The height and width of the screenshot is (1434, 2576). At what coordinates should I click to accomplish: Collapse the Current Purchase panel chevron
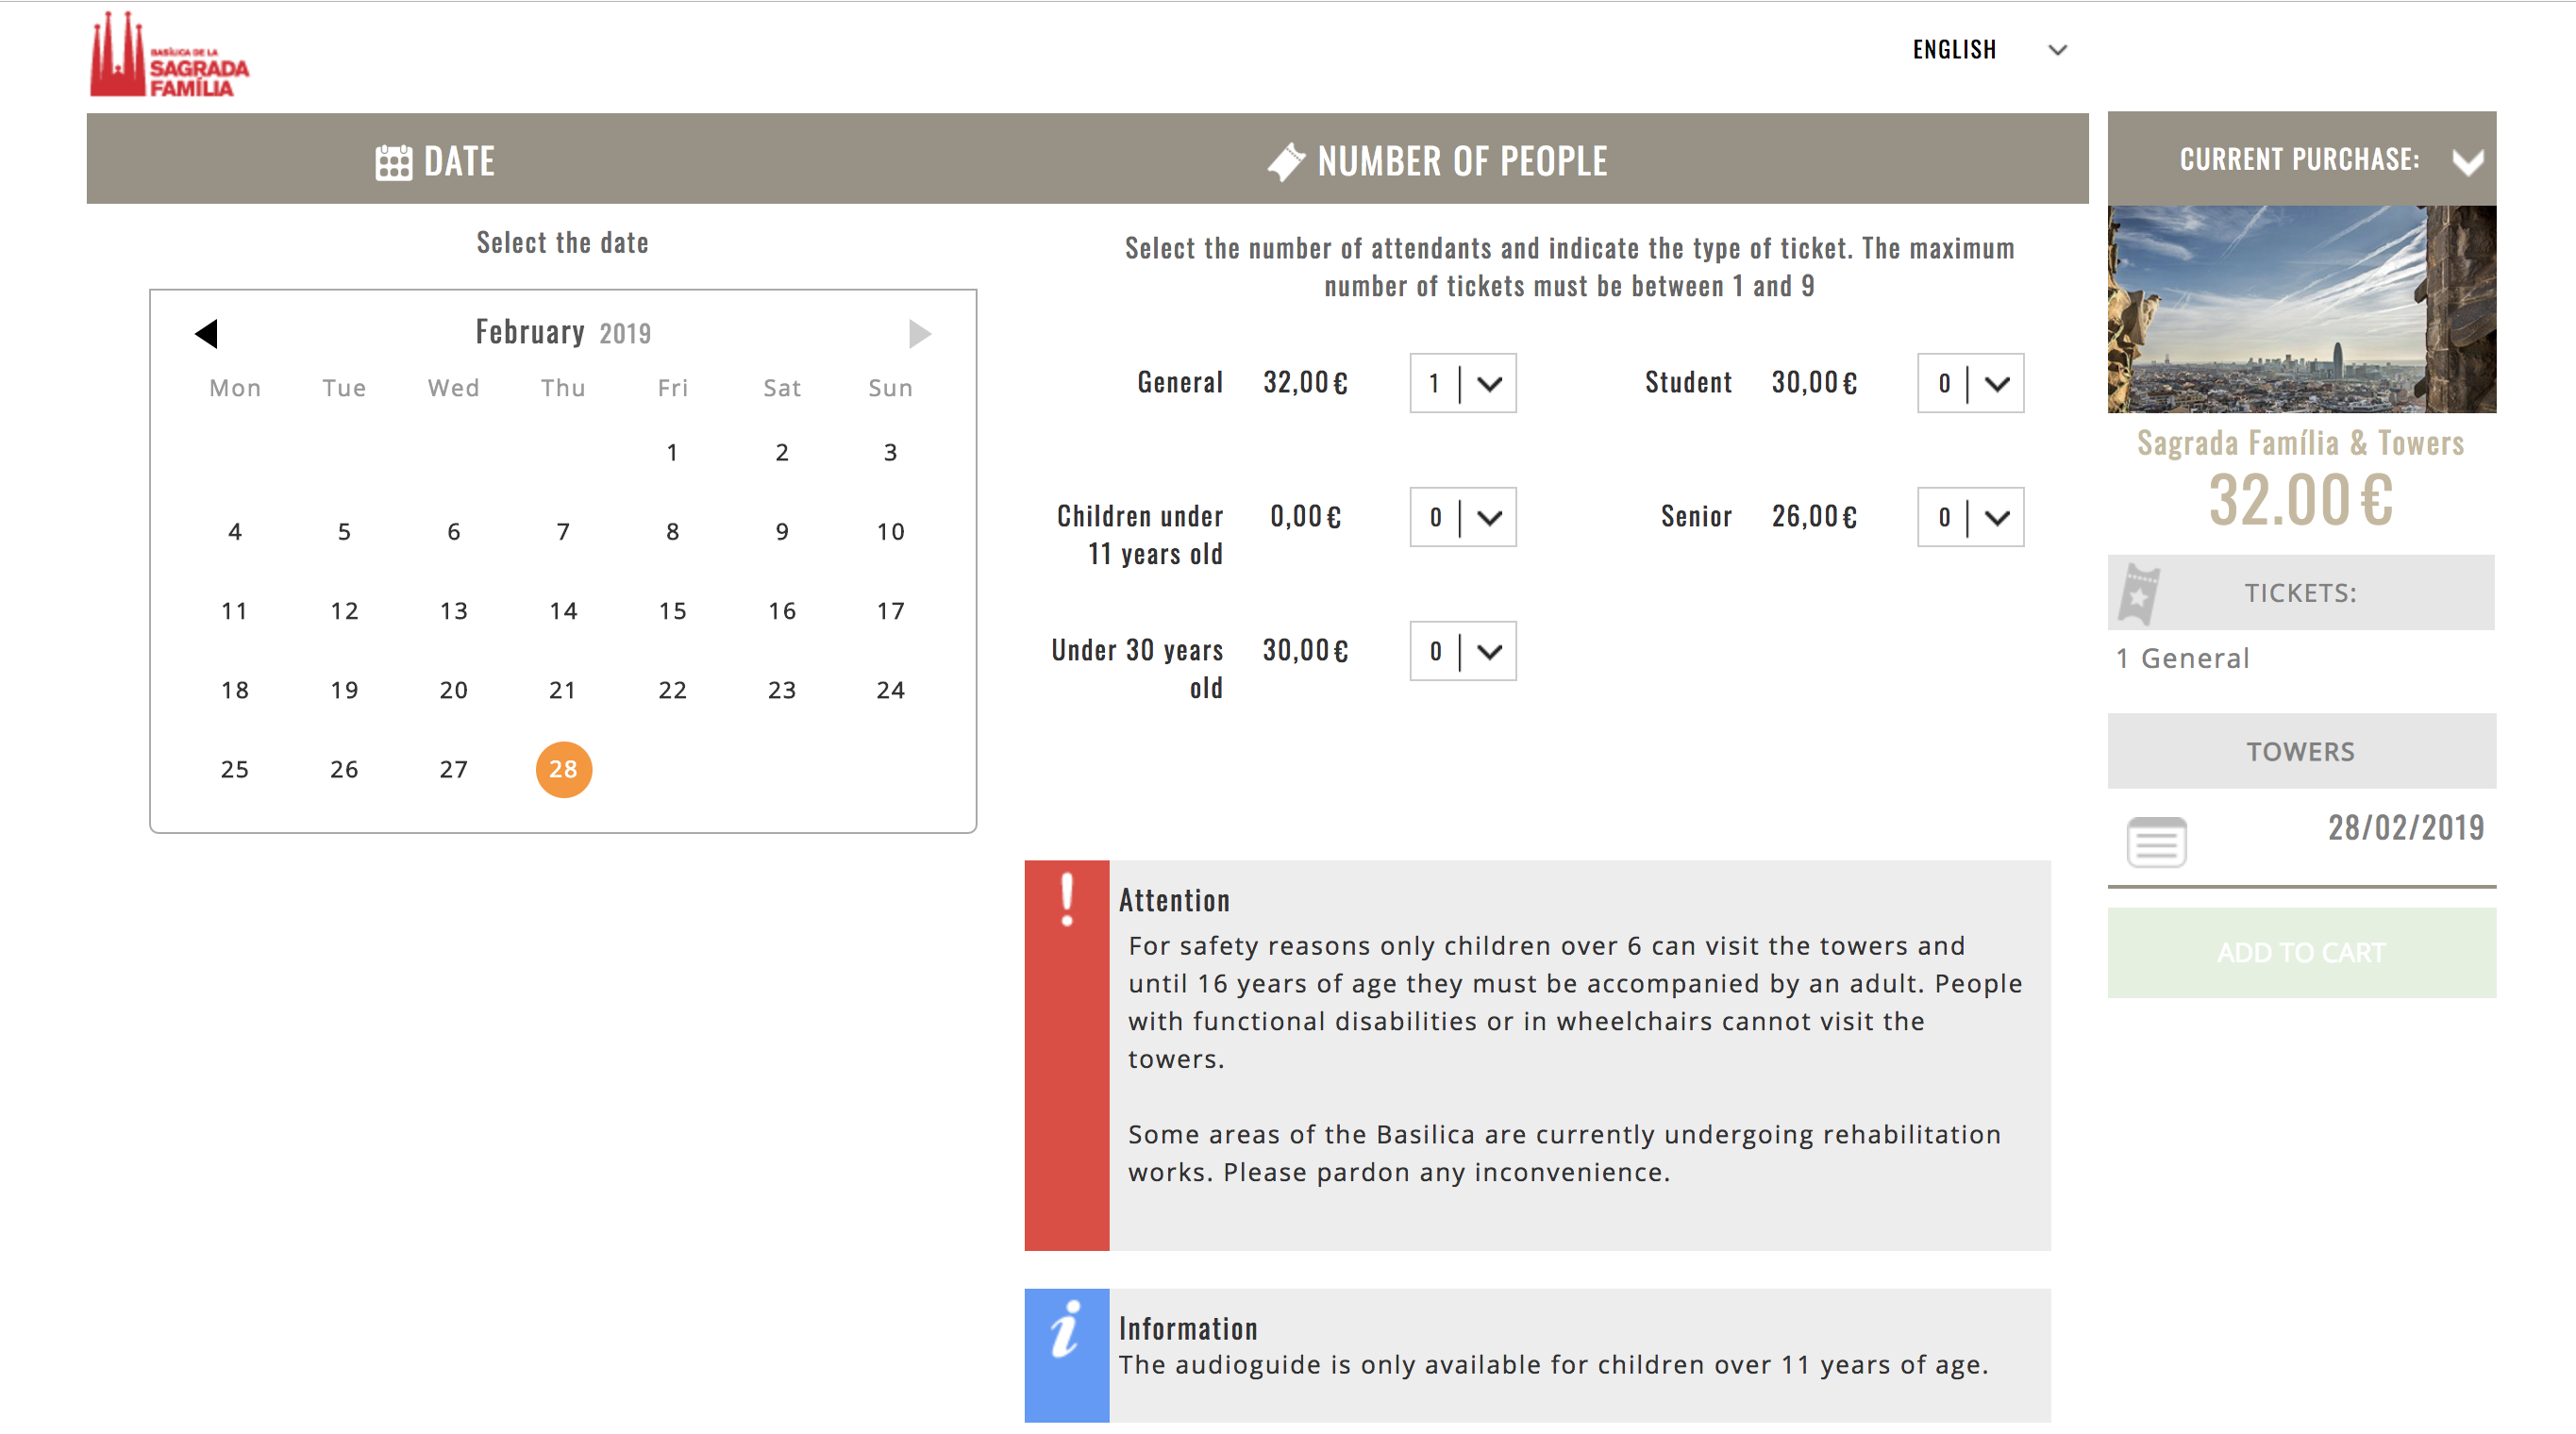(x=2467, y=161)
